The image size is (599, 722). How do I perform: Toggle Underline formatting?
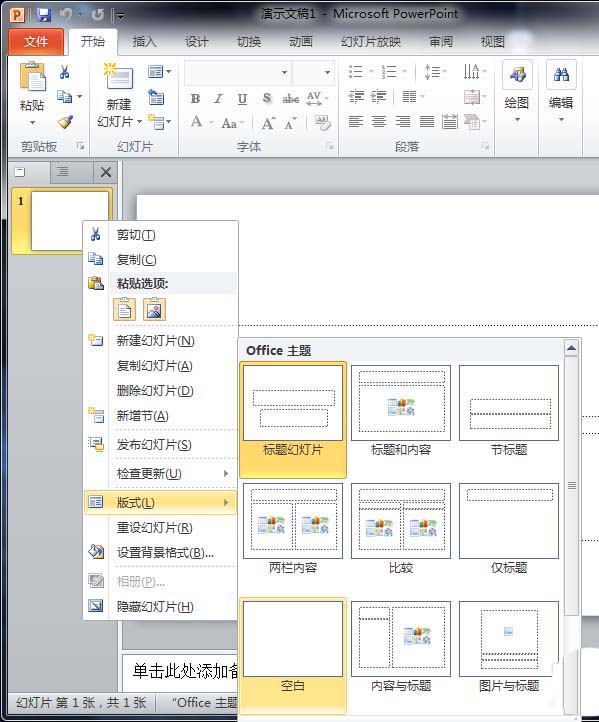click(x=242, y=99)
